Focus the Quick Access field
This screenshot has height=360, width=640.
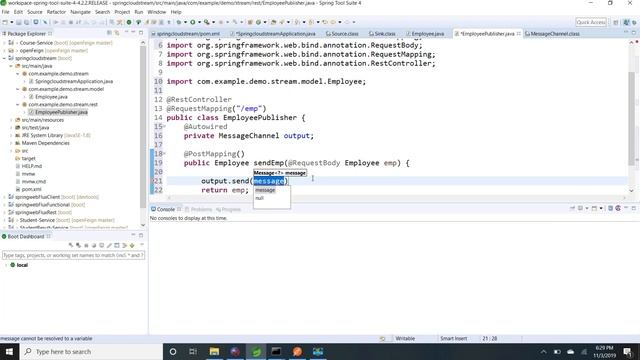click(591, 22)
